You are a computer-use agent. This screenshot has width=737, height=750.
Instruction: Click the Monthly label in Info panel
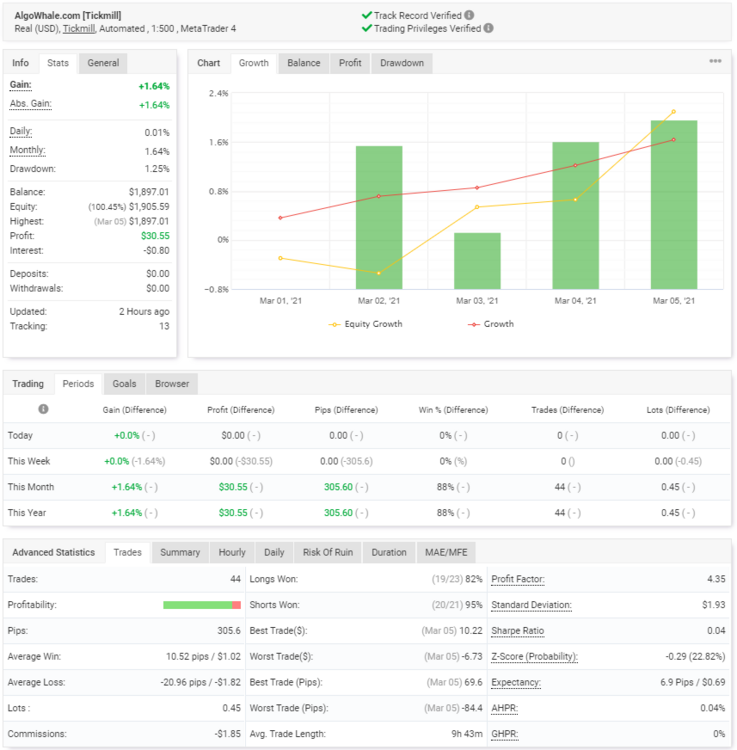click(27, 150)
